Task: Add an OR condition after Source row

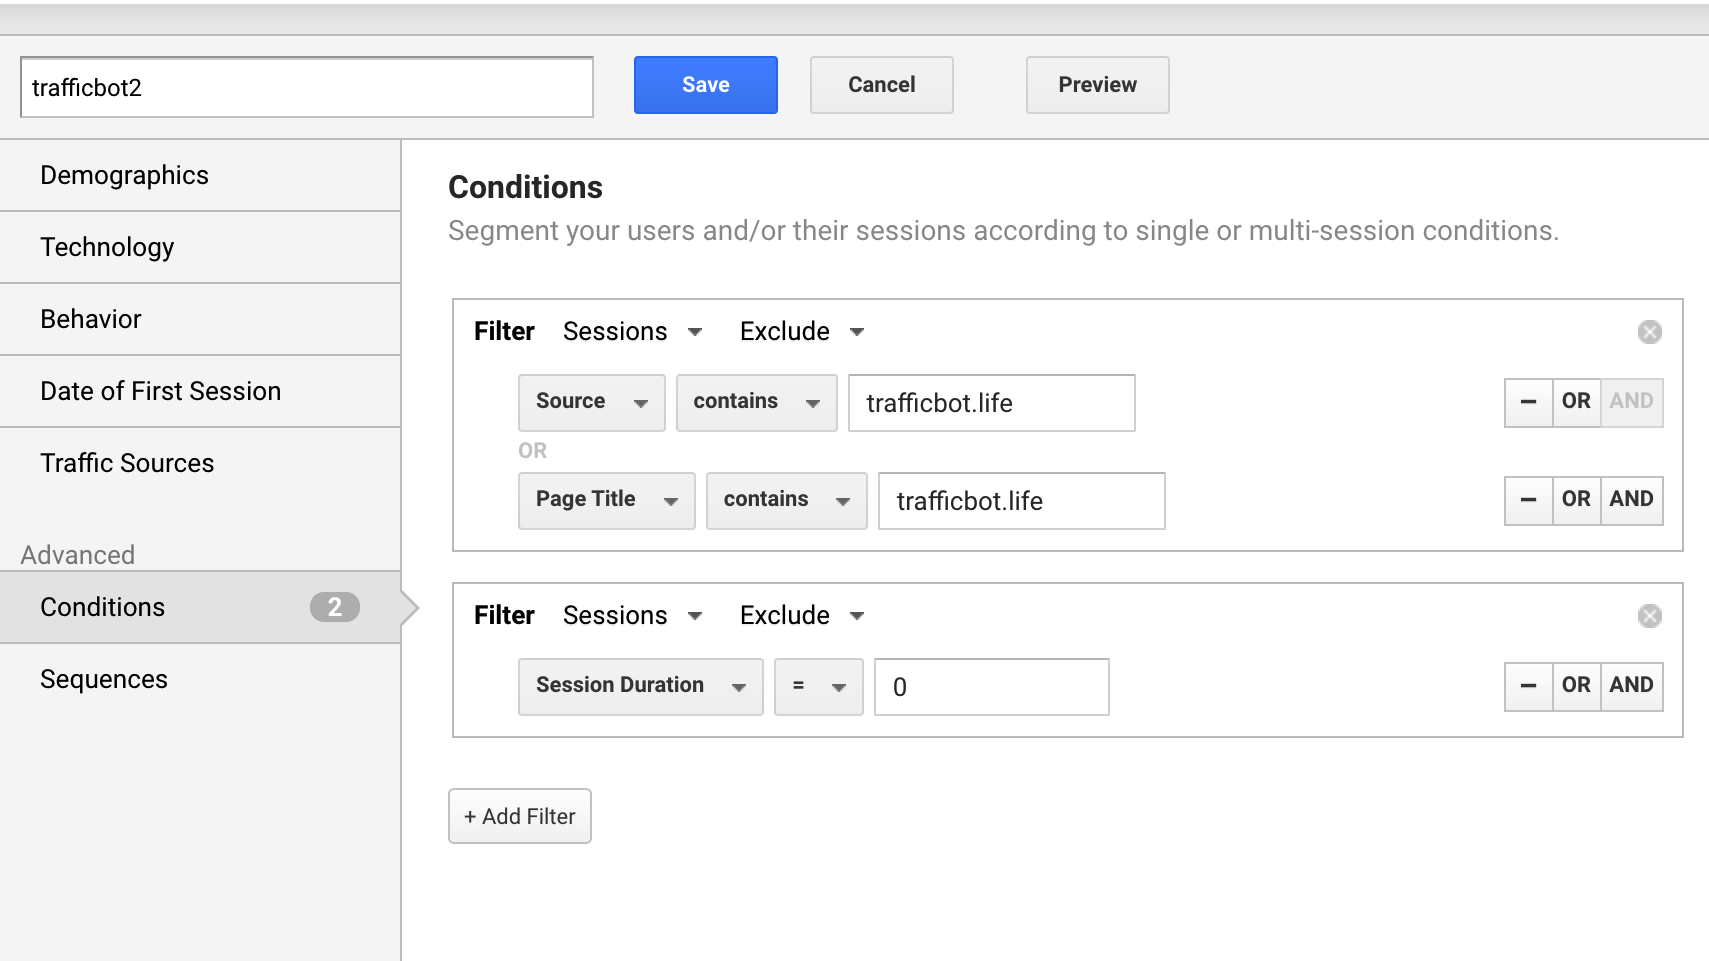Action: 1576,402
